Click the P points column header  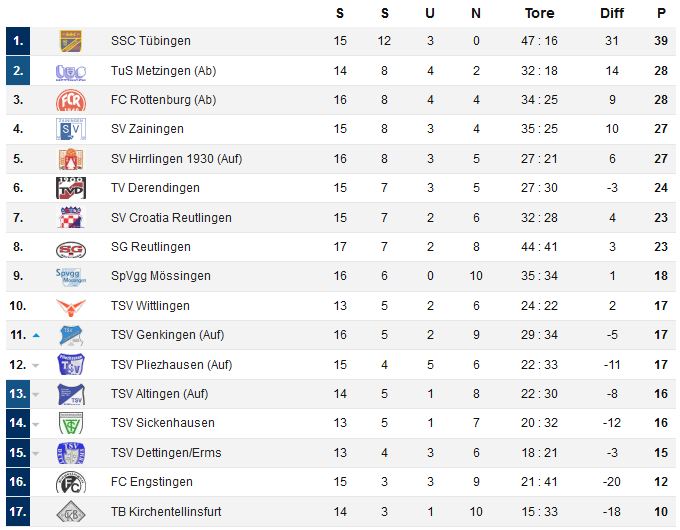(660, 13)
